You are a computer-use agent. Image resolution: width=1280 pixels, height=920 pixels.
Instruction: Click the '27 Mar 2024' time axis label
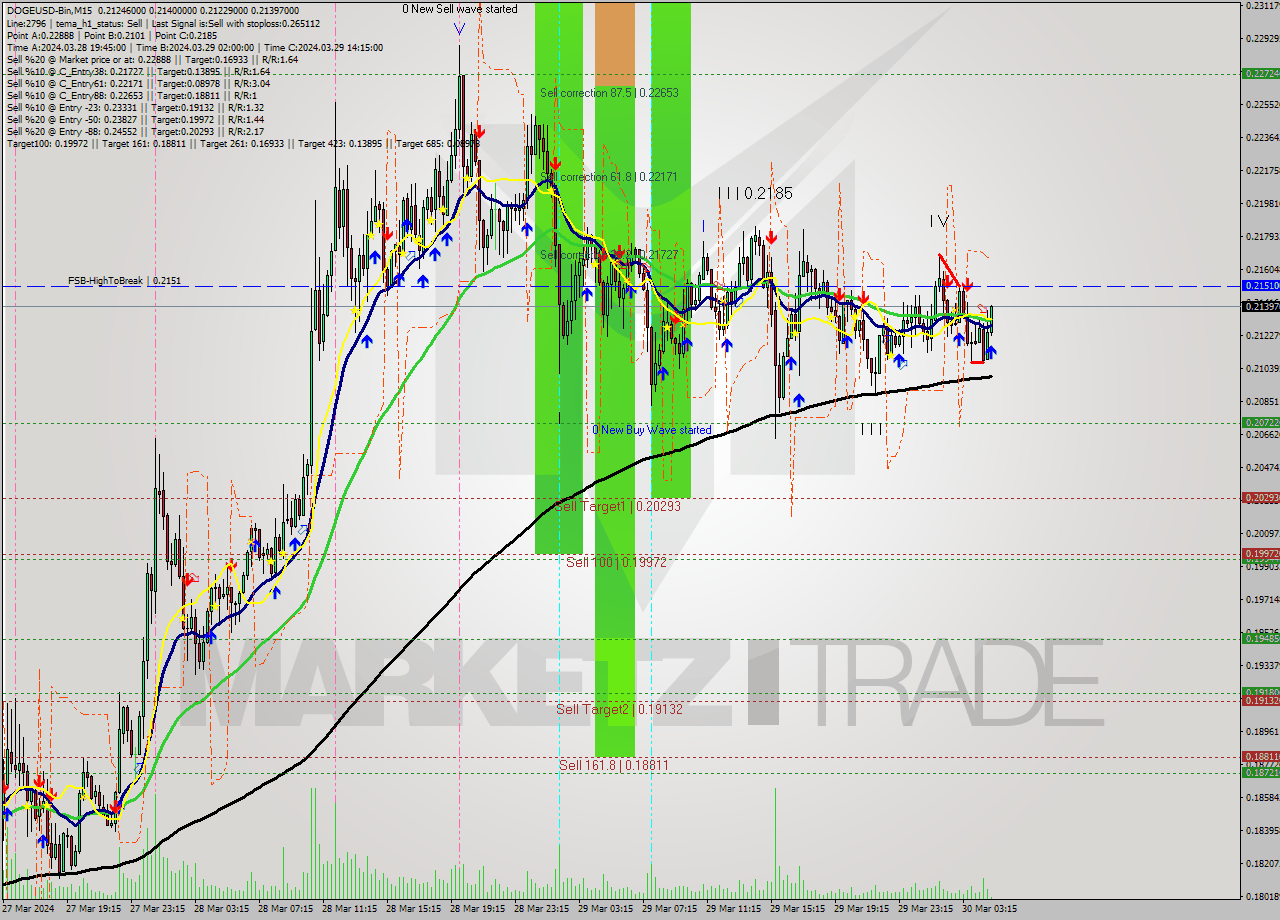[x=30, y=909]
